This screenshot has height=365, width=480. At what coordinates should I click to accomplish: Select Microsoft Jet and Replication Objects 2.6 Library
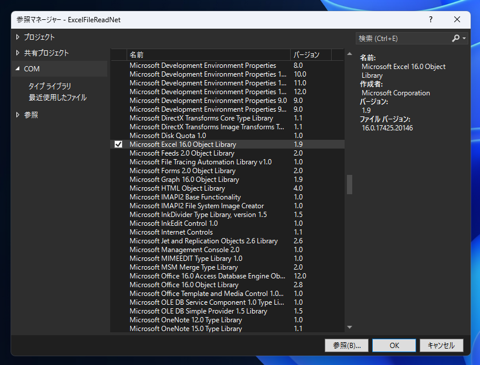[x=227, y=241]
